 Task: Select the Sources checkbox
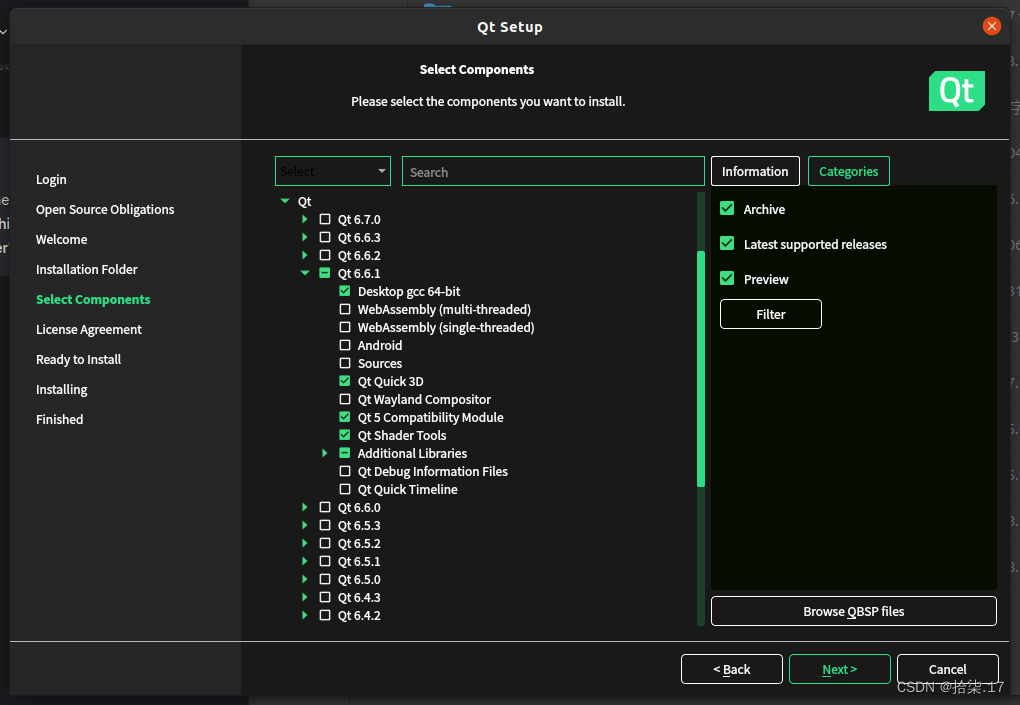(344, 363)
